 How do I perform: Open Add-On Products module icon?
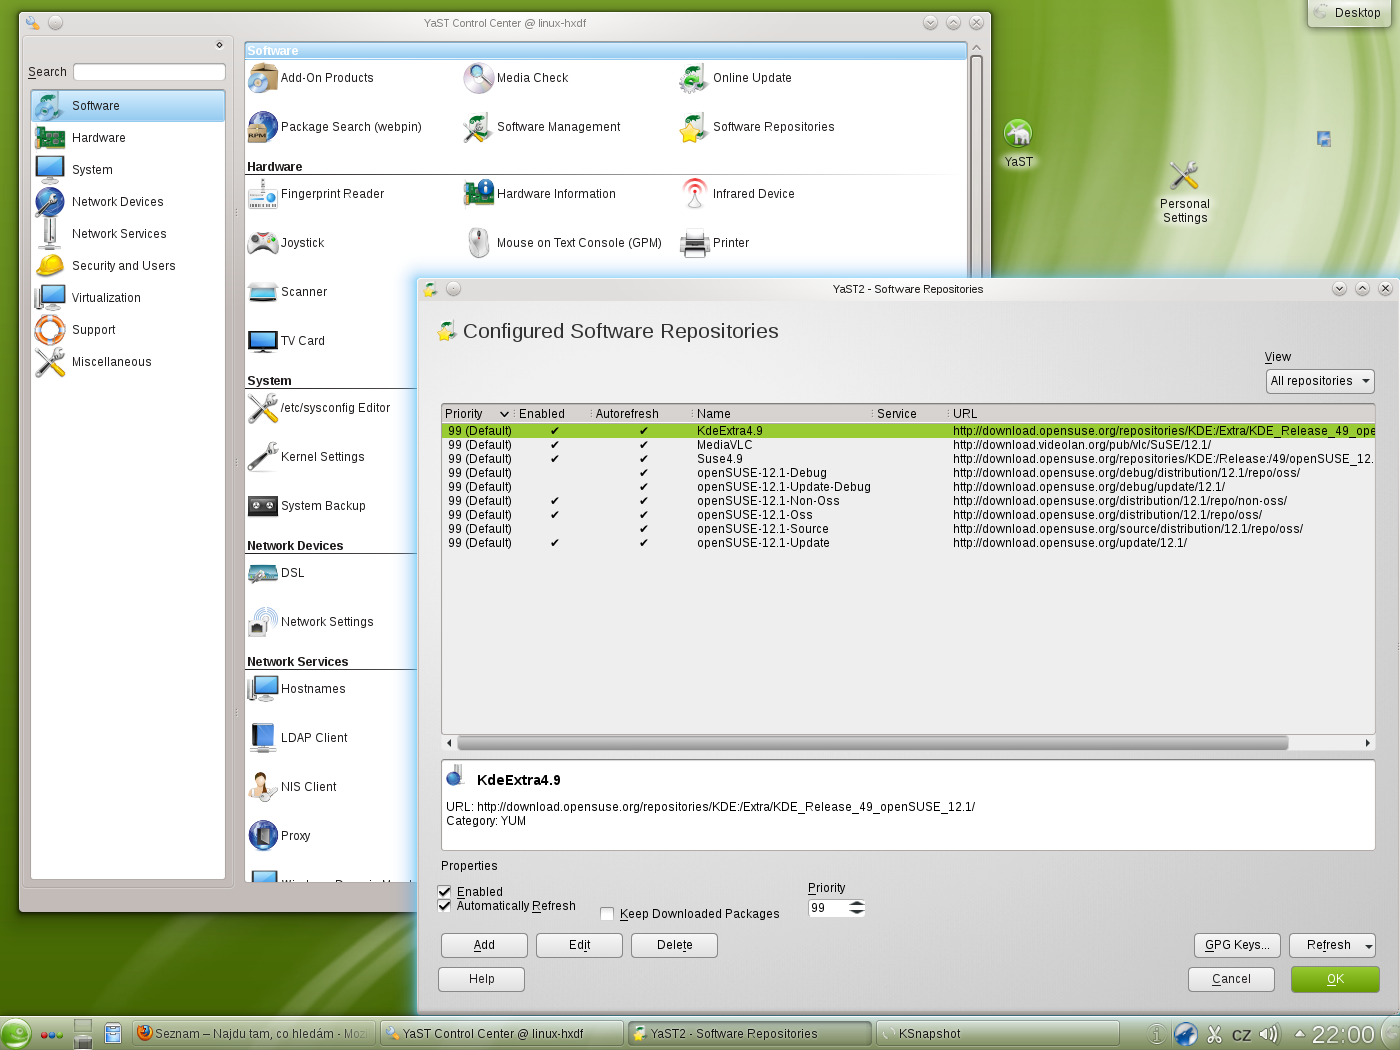click(263, 78)
